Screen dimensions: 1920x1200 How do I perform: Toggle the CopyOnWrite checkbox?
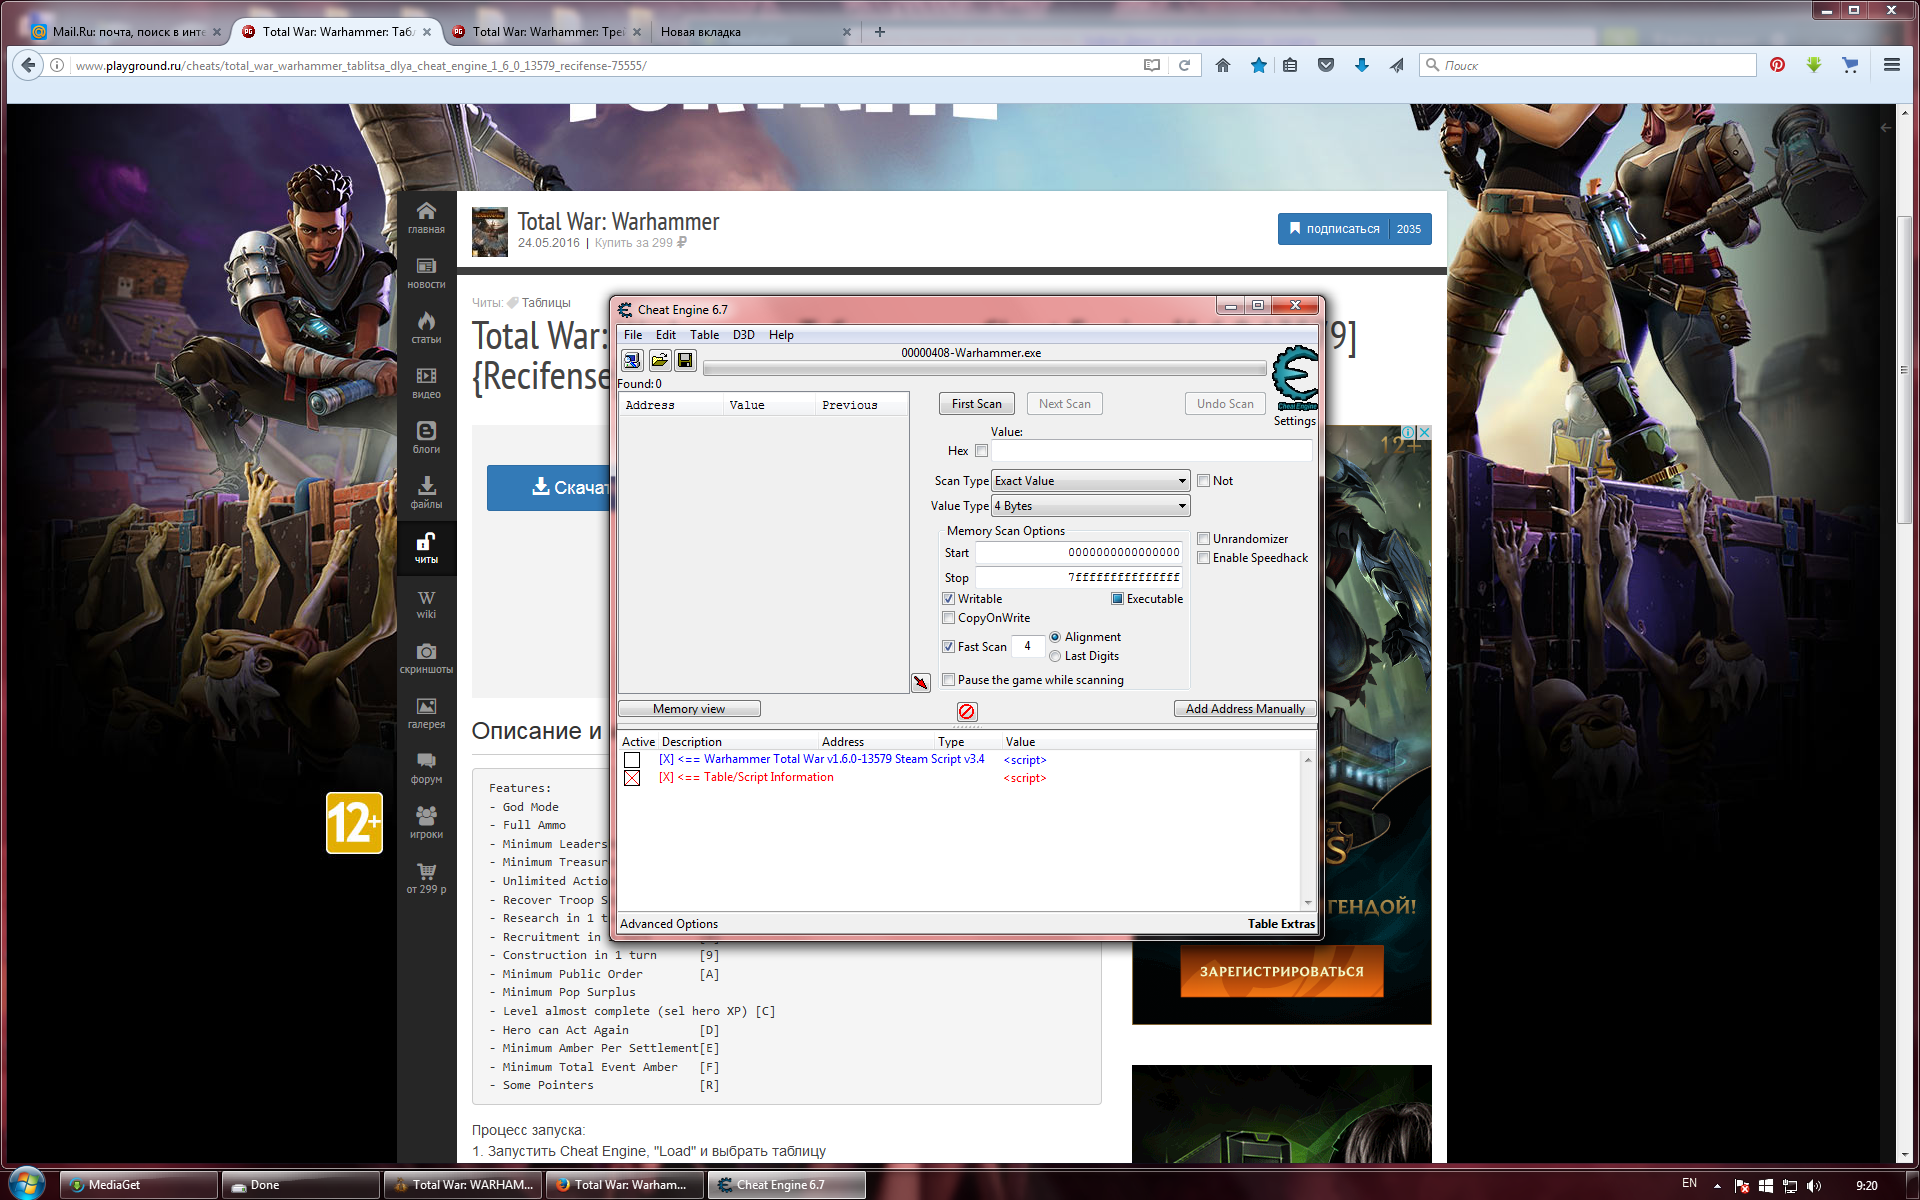pyautogui.click(x=948, y=618)
